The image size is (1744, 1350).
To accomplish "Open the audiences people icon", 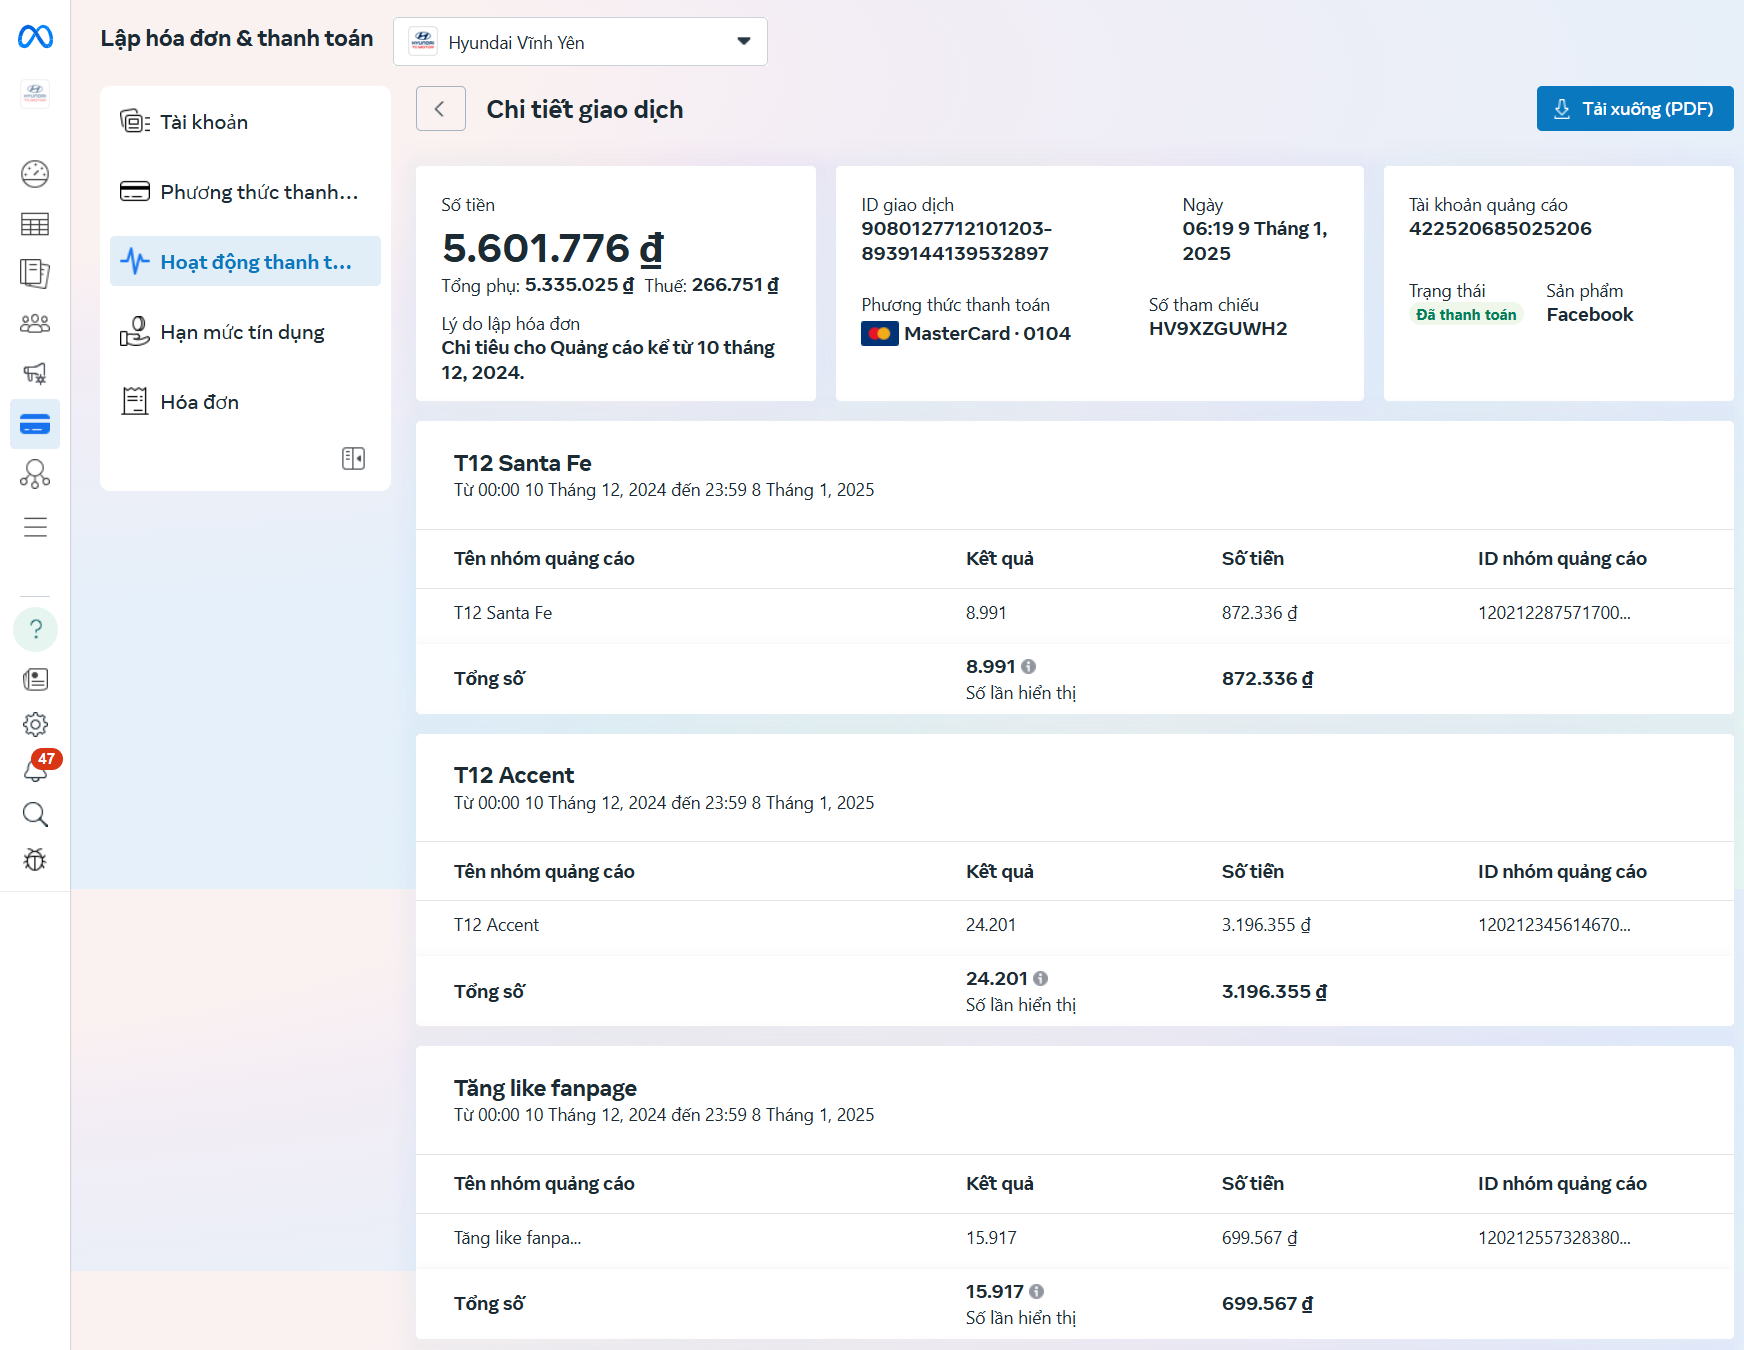I will 35,324.
